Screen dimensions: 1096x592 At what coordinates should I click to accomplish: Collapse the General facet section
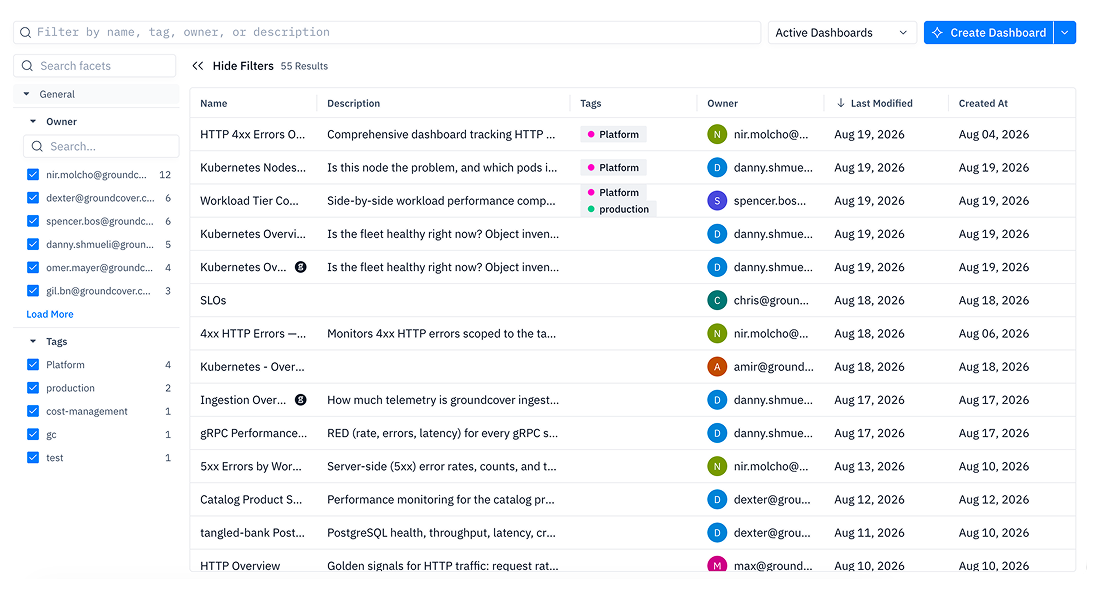[x=27, y=94]
